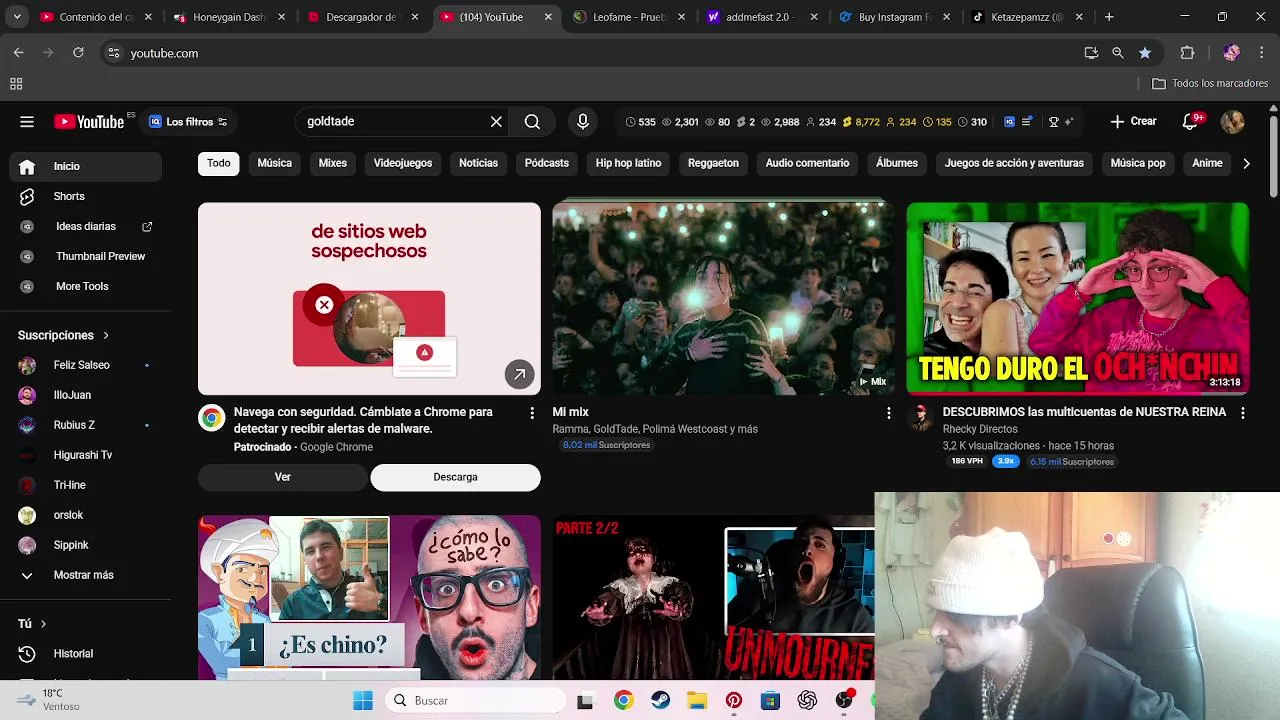Click the search magnifier button
The height and width of the screenshot is (720, 1280).
pos(532,122)
